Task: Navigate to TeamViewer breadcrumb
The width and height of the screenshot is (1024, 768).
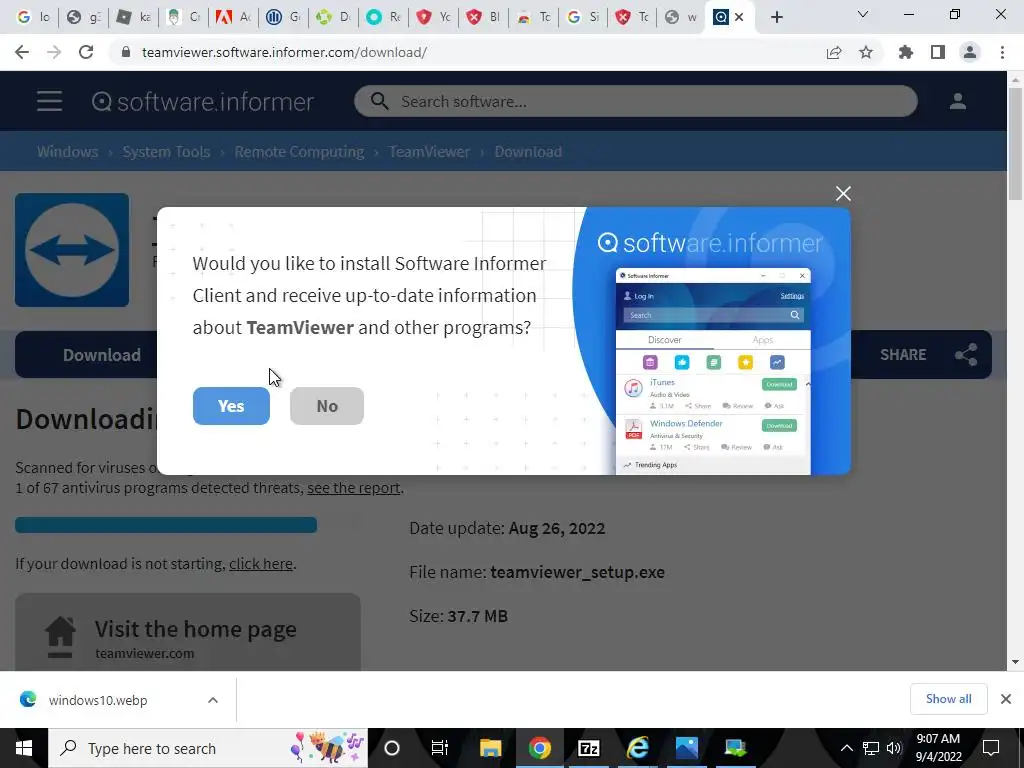Action: 429,152
